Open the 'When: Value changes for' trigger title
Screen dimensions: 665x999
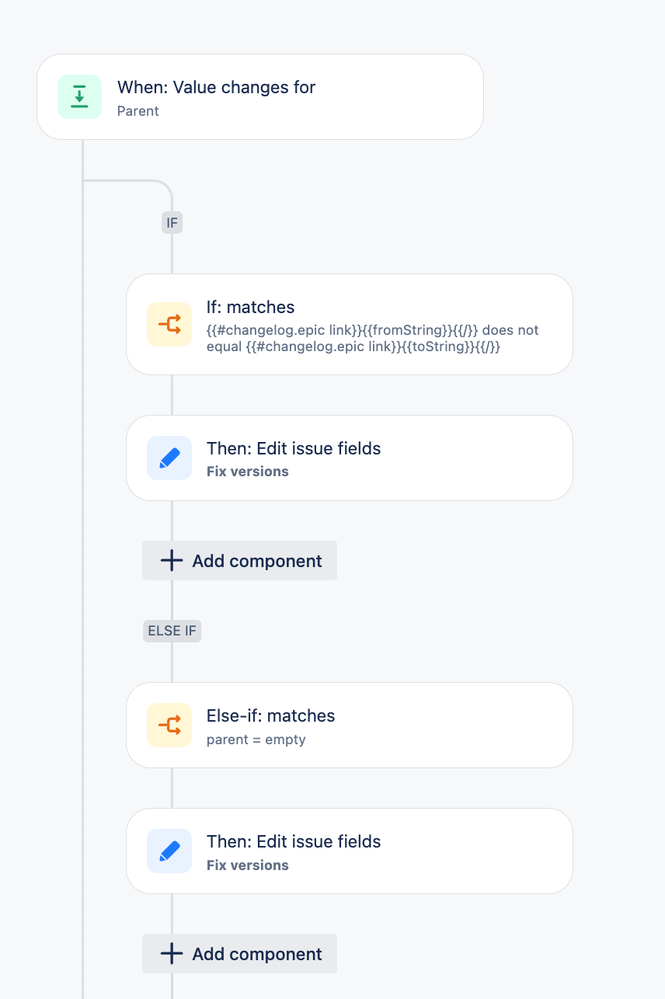(x=216, y=87)
